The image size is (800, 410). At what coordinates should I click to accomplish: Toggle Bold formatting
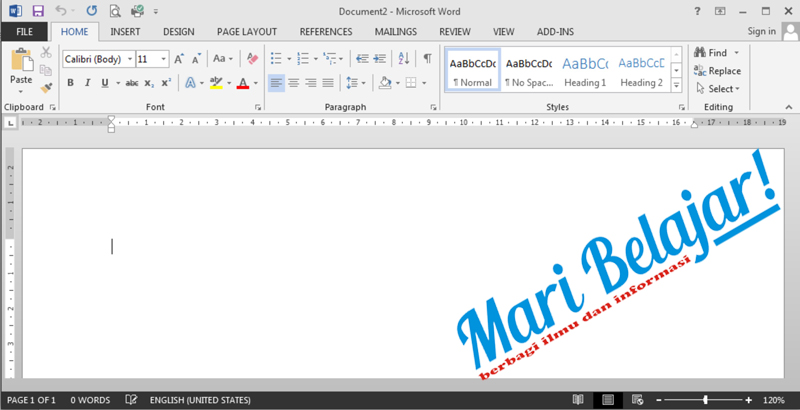pos(70,83)
